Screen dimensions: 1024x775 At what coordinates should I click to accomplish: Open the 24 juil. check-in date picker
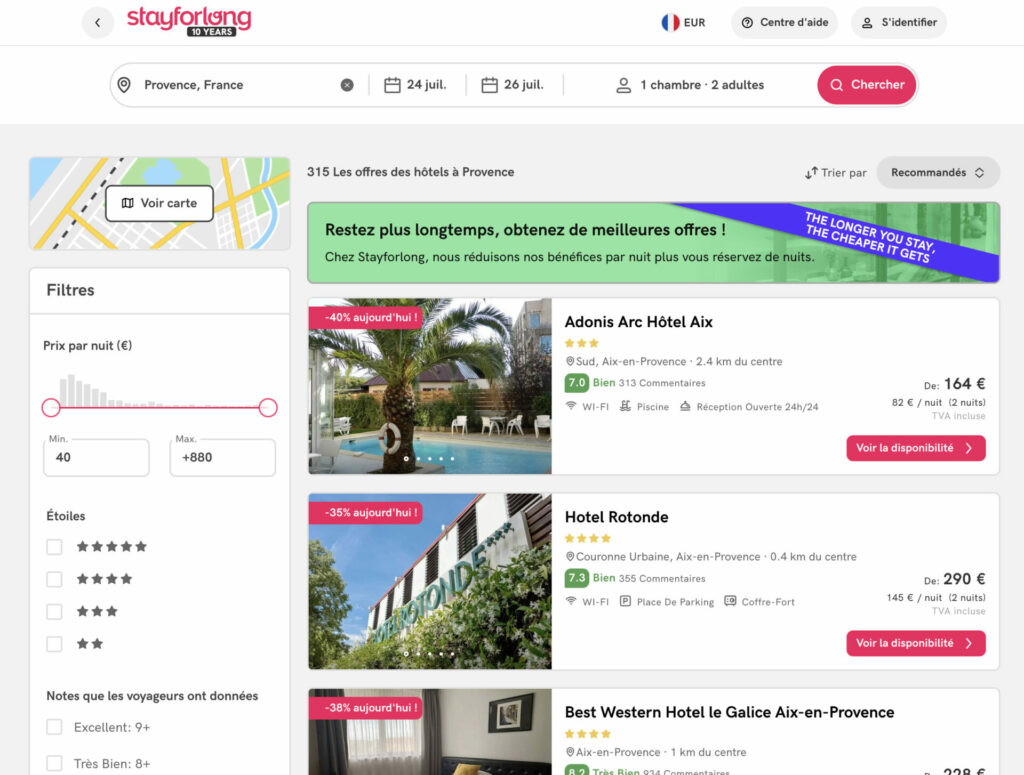pyautogui.click(x=416, y=85)
